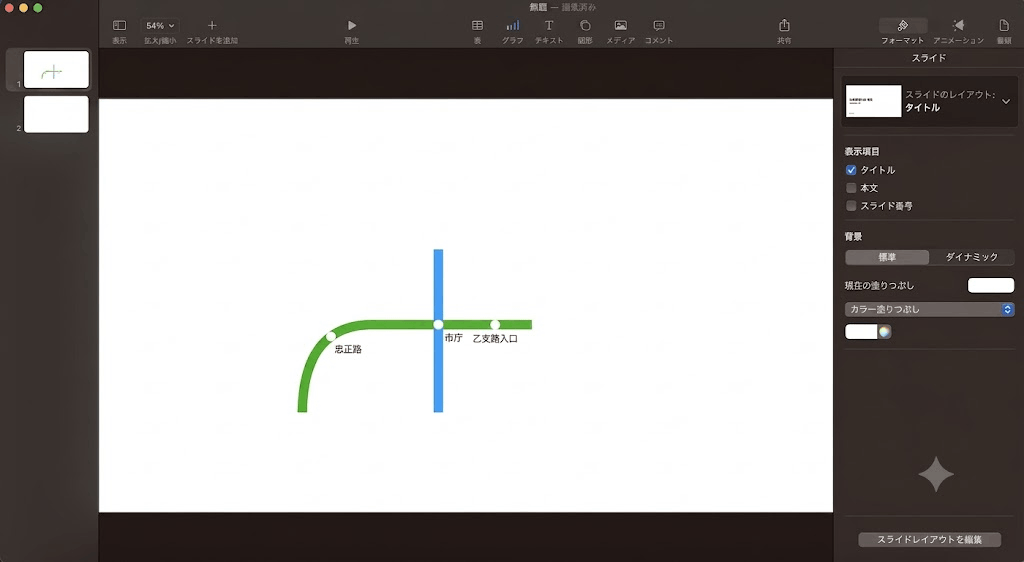This screenshot has height=562, width=1024.
Task: Insert a table using the Table icon
Action: point(477,25)
